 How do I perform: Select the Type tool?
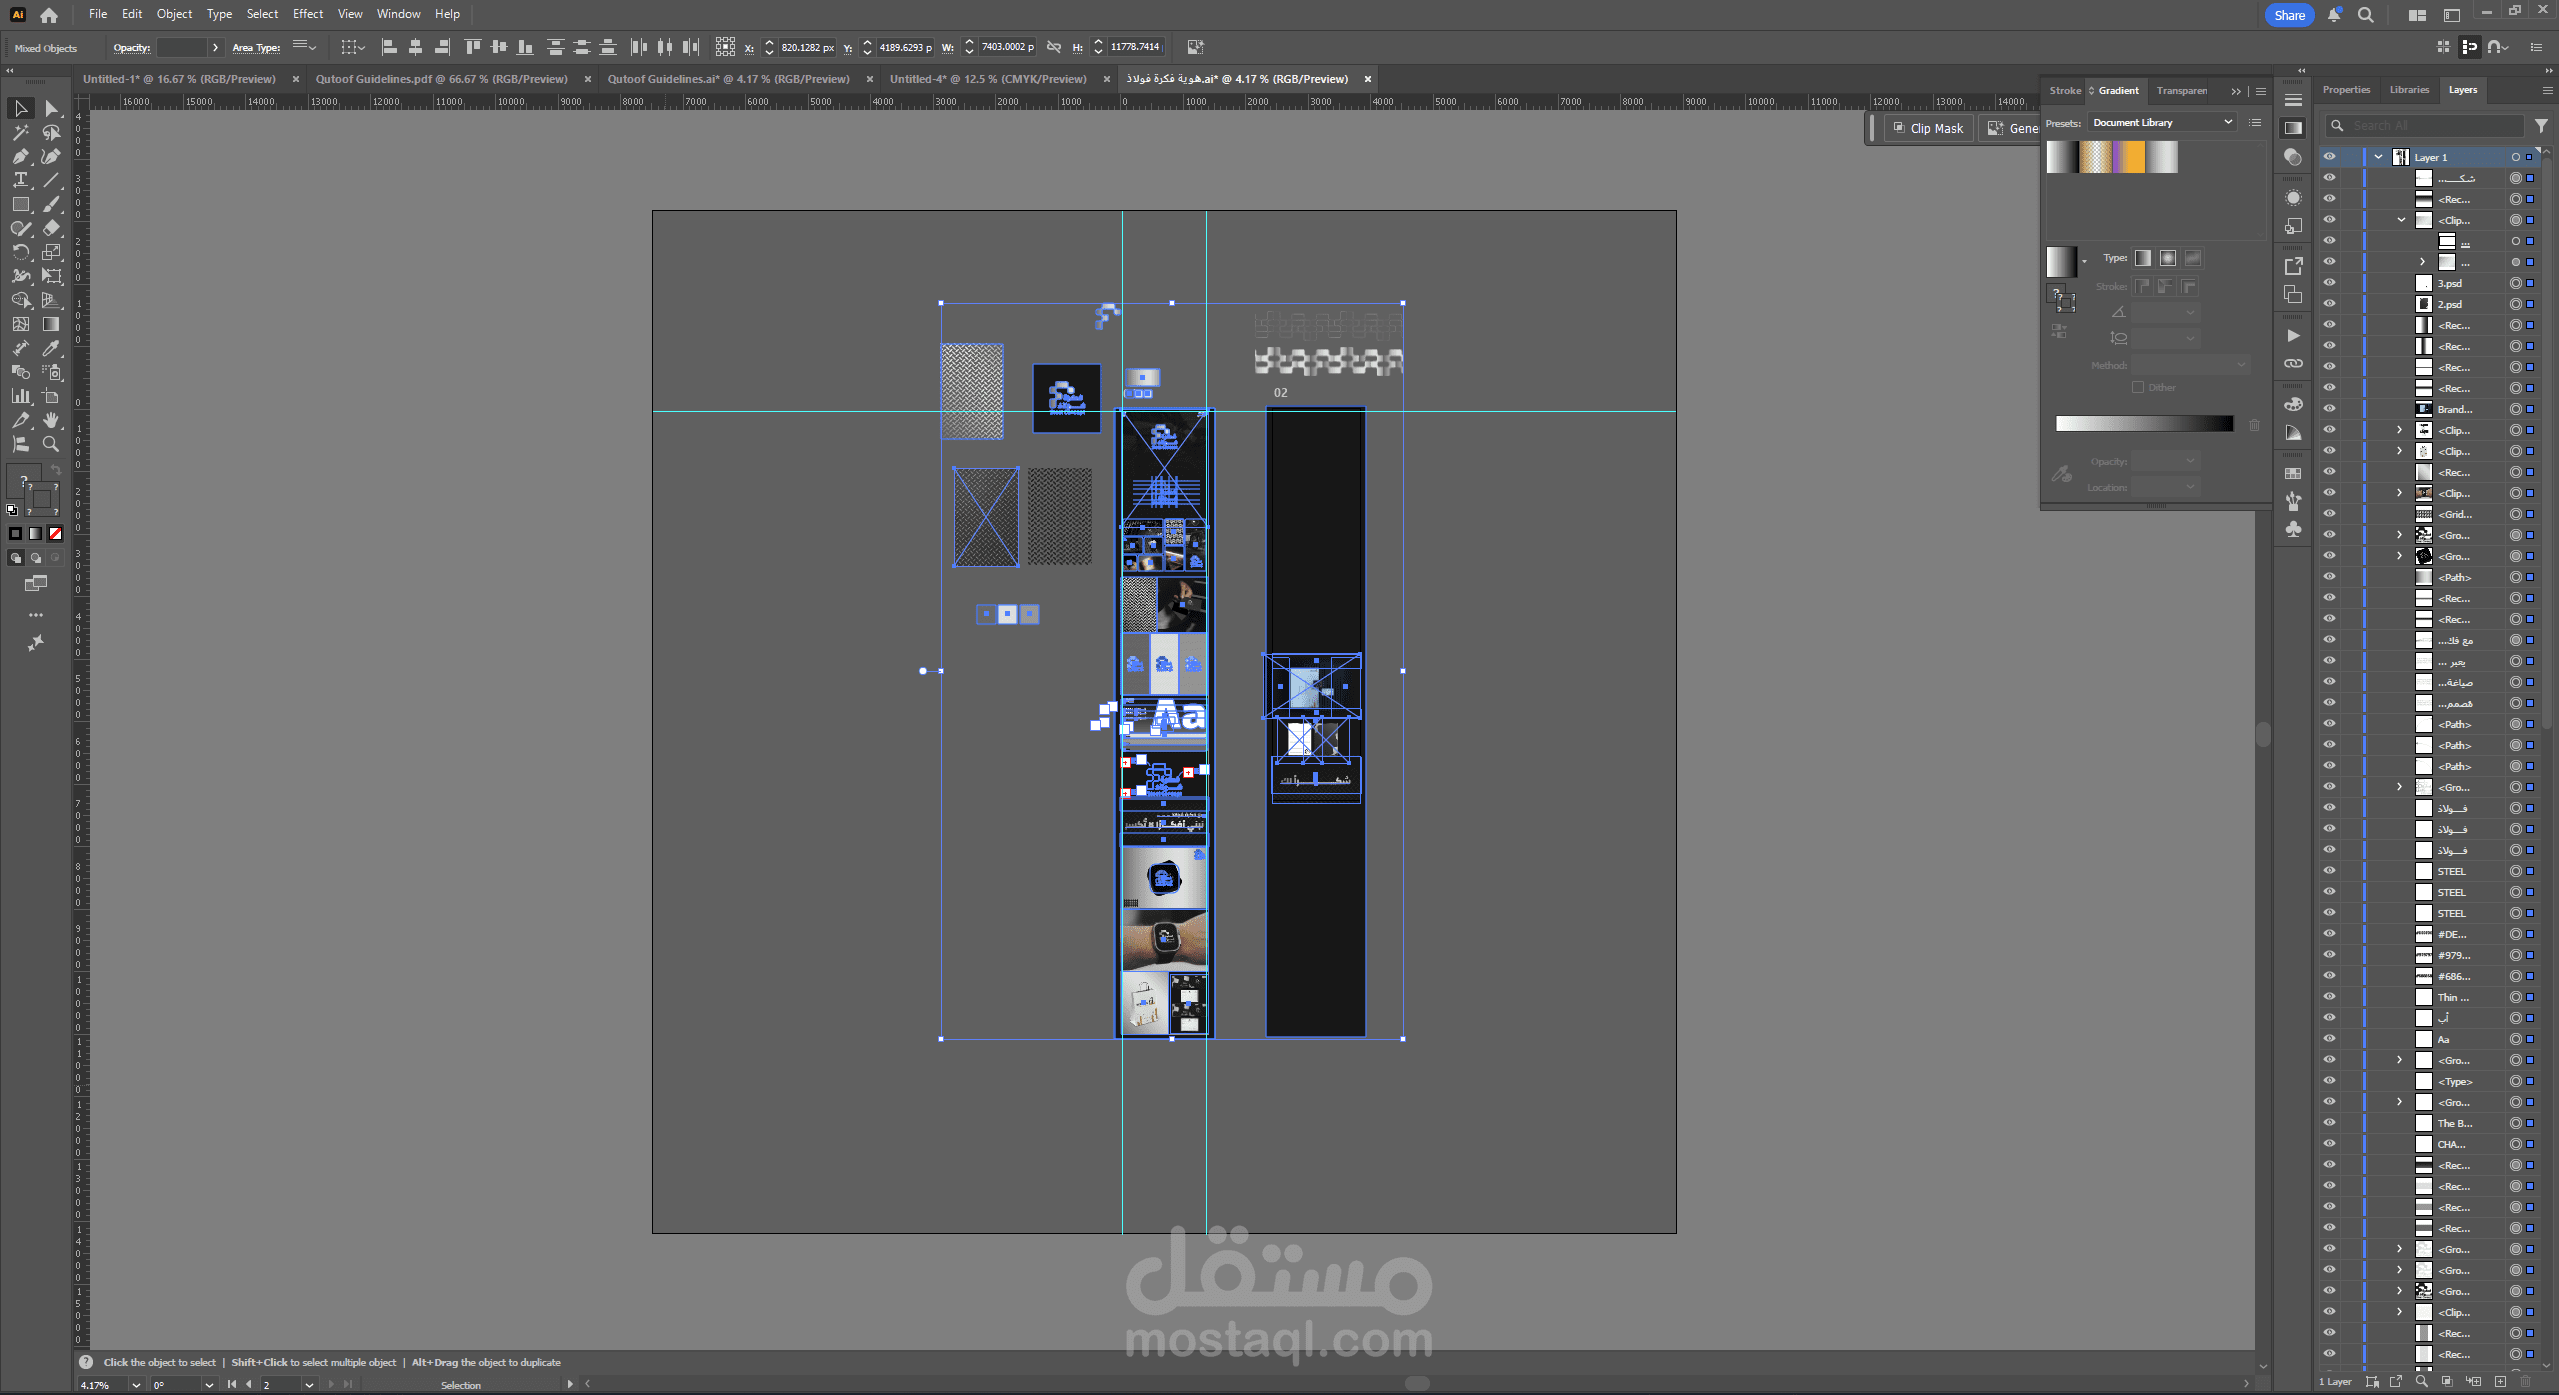tap(20, 180)
